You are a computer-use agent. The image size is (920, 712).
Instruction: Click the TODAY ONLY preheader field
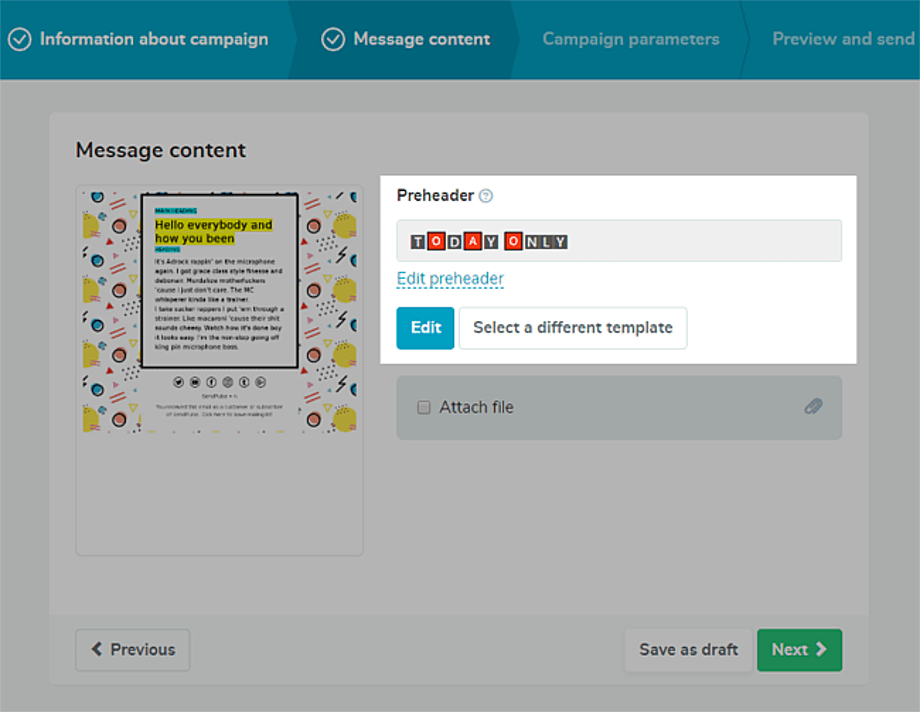[619, 241]
